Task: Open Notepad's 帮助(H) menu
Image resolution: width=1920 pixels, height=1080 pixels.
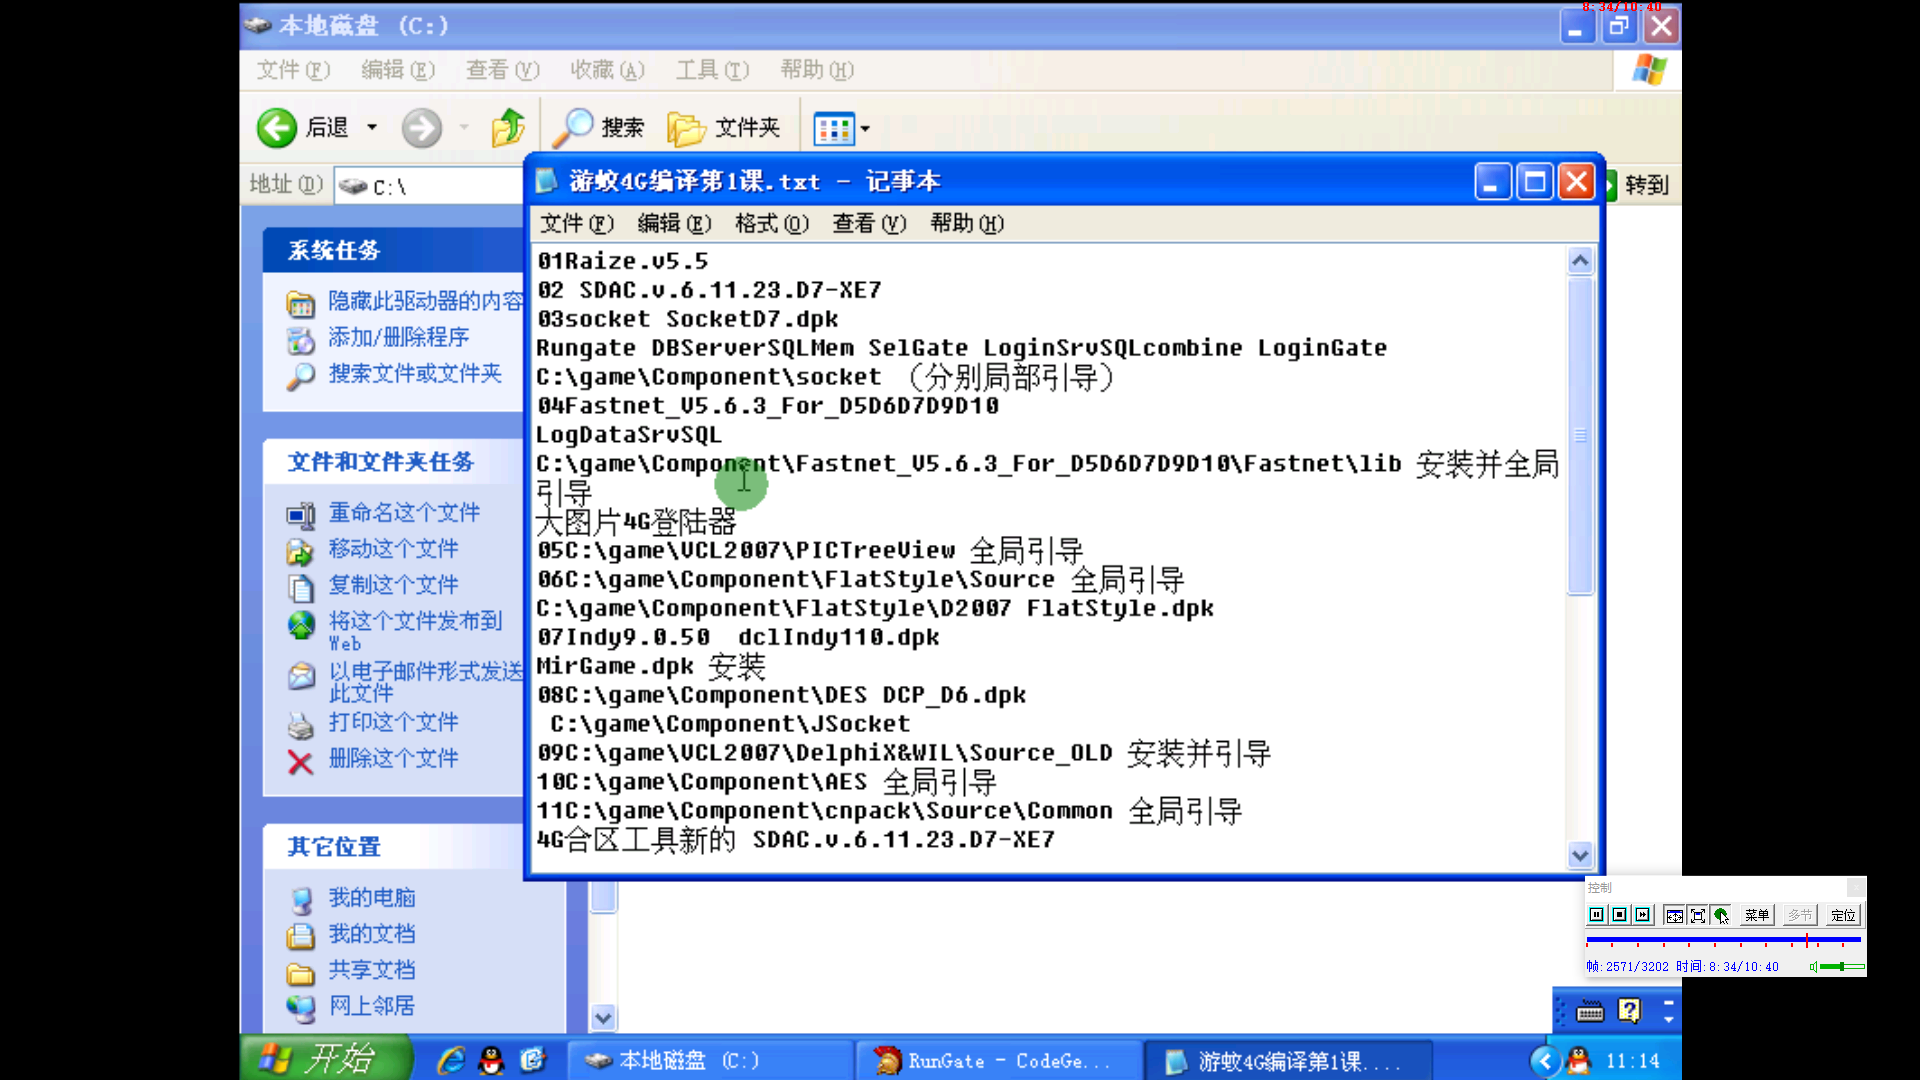Action: (x=967, y=223)
